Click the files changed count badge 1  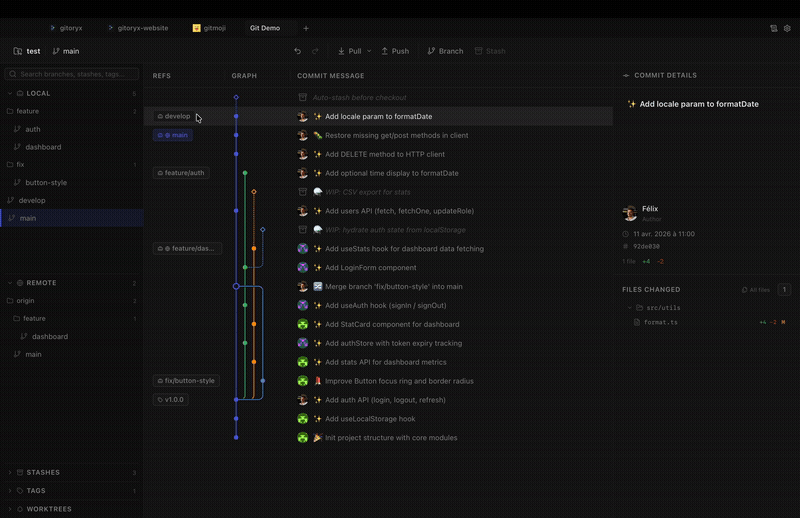click(x=784, y=290)
